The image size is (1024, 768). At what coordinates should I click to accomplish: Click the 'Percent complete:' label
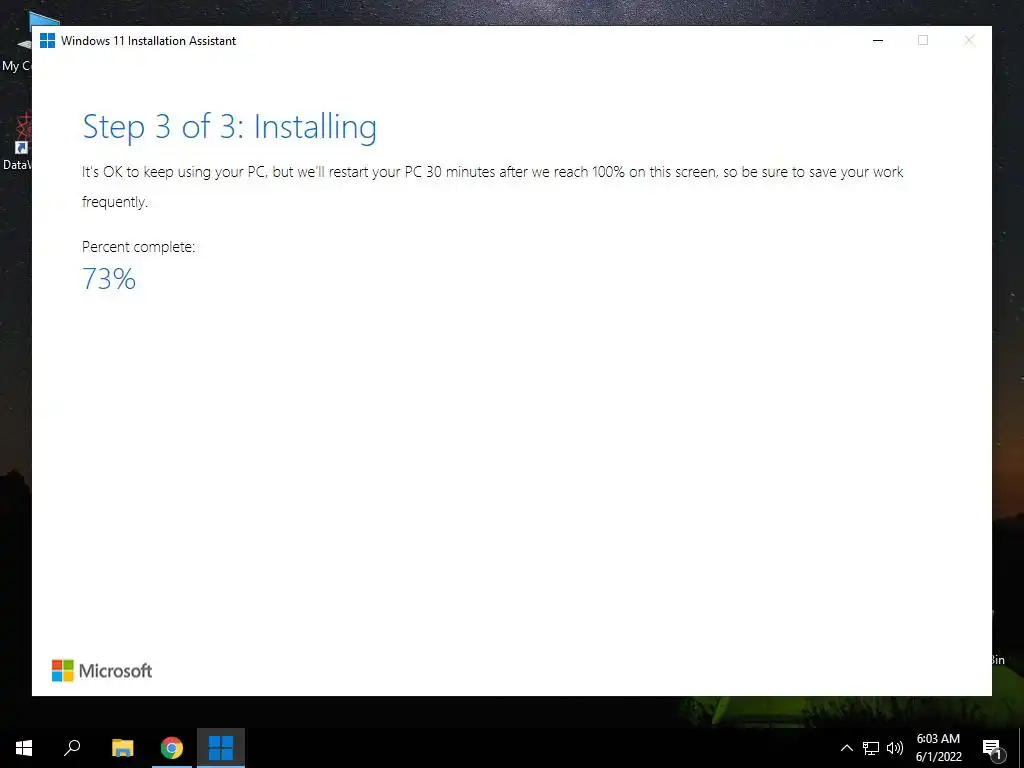[x=138, y=247]
